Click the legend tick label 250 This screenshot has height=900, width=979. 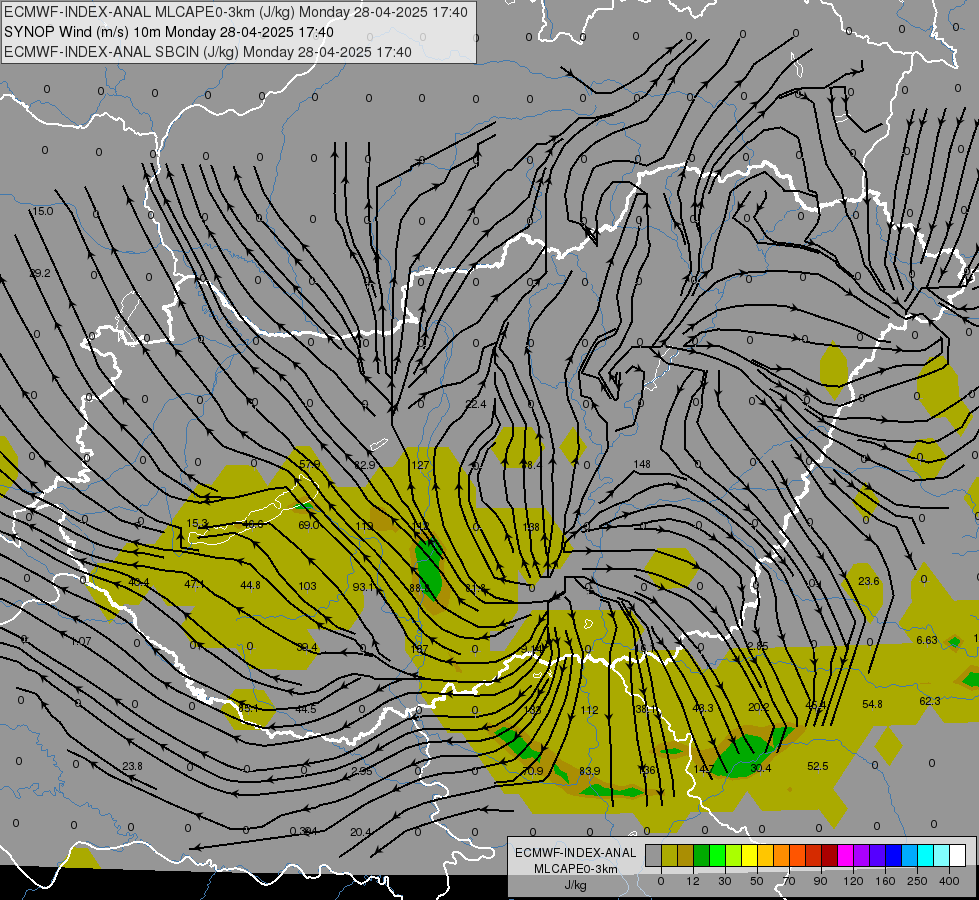tap(917, 881)
